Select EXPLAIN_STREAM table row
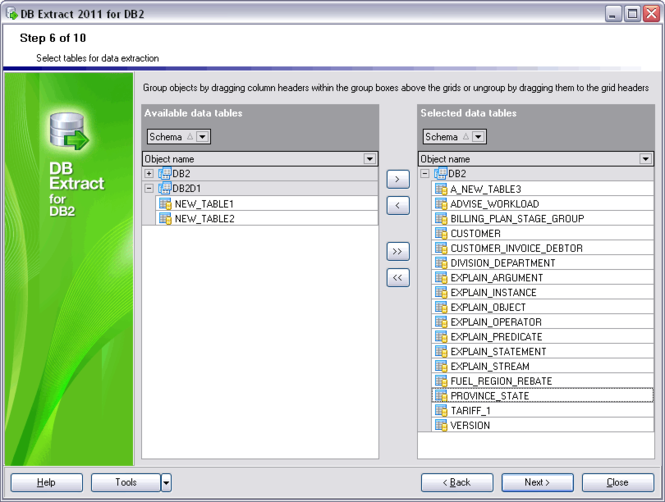 (x=543, y=366)
